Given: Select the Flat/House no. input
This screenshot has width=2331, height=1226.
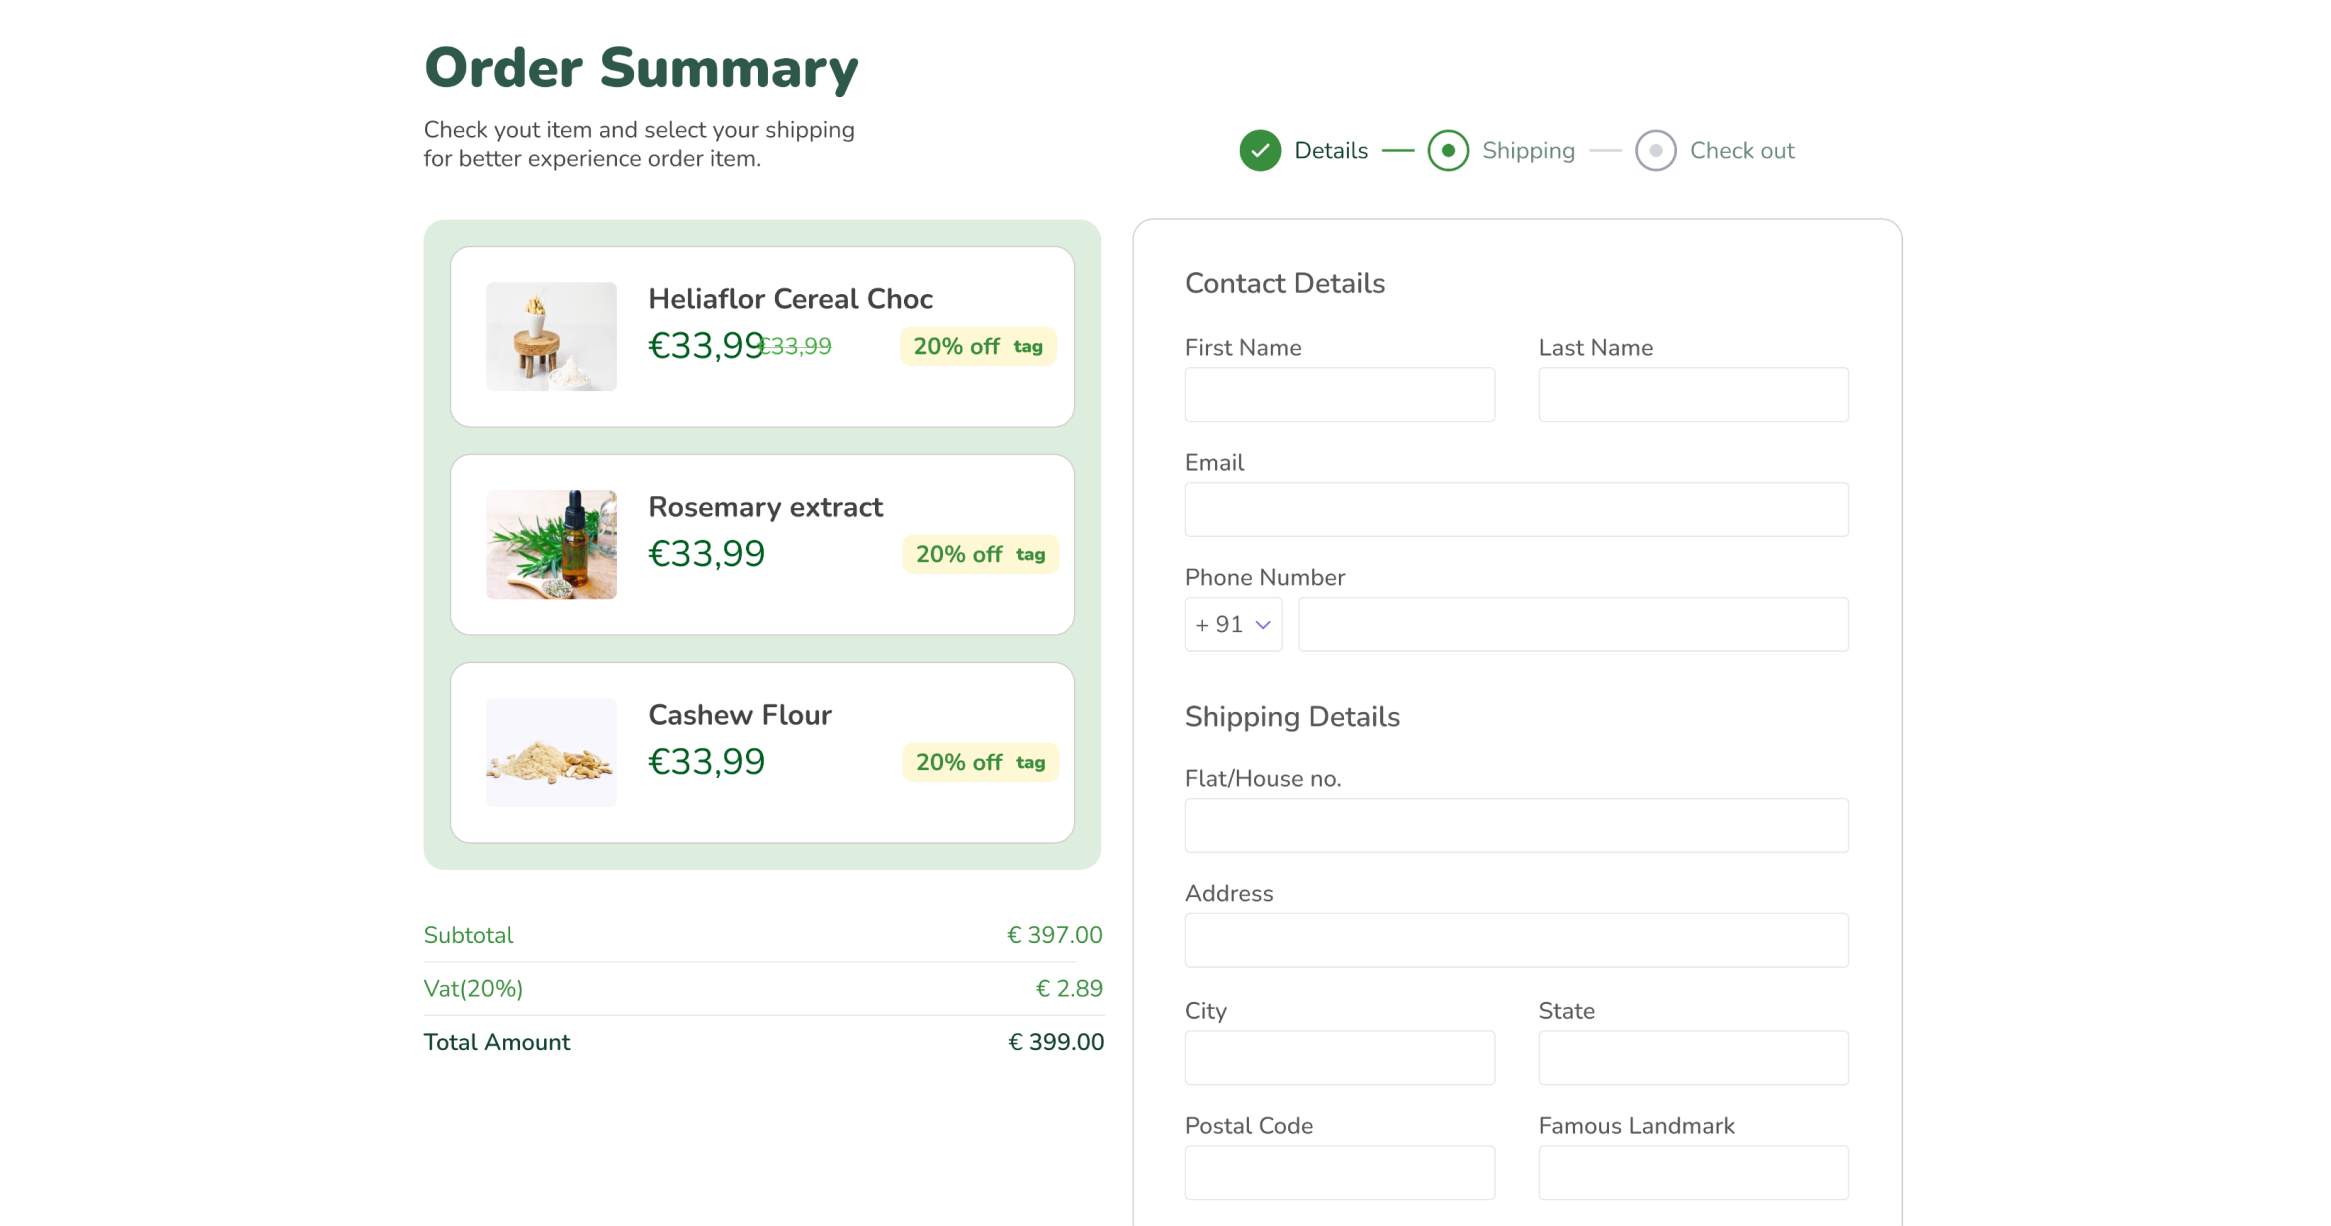Looking at the screenshot, I should coord(1516,826).
